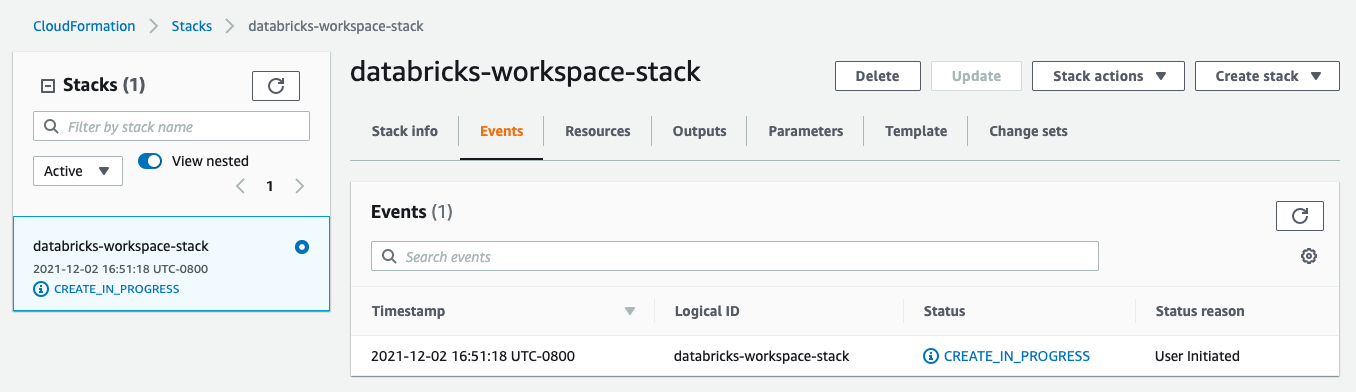Click the disabled Update button
Screen dimensions: 1356x392
pyautogui.click(x=976, y=76)
